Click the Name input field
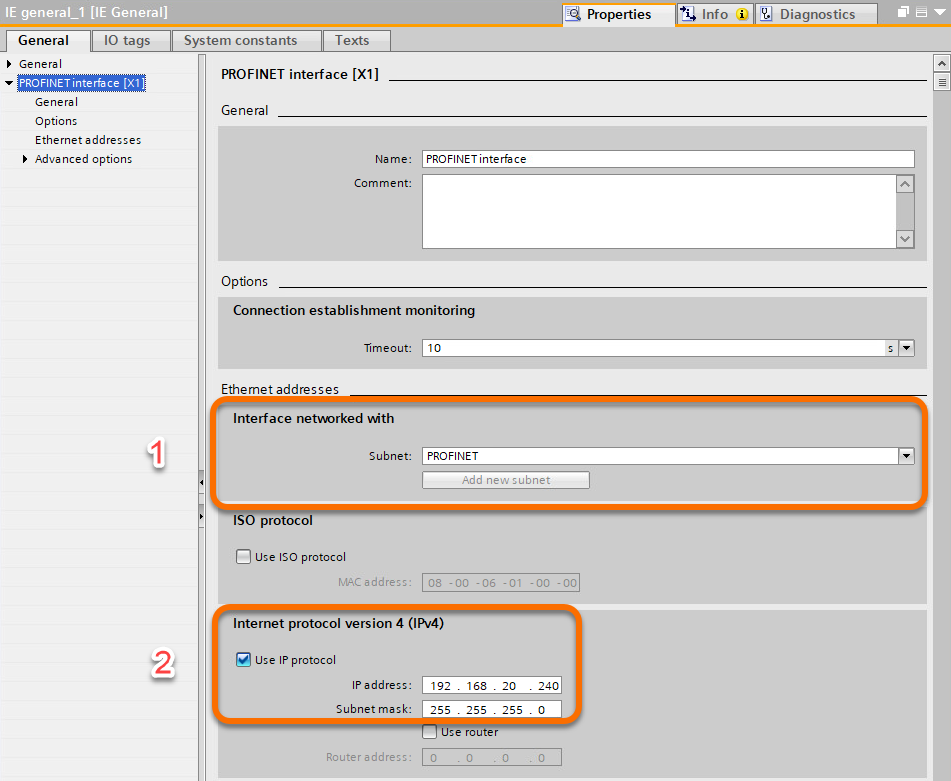Image resolution: width=951 pixels, height=781 pixels. 668,159
